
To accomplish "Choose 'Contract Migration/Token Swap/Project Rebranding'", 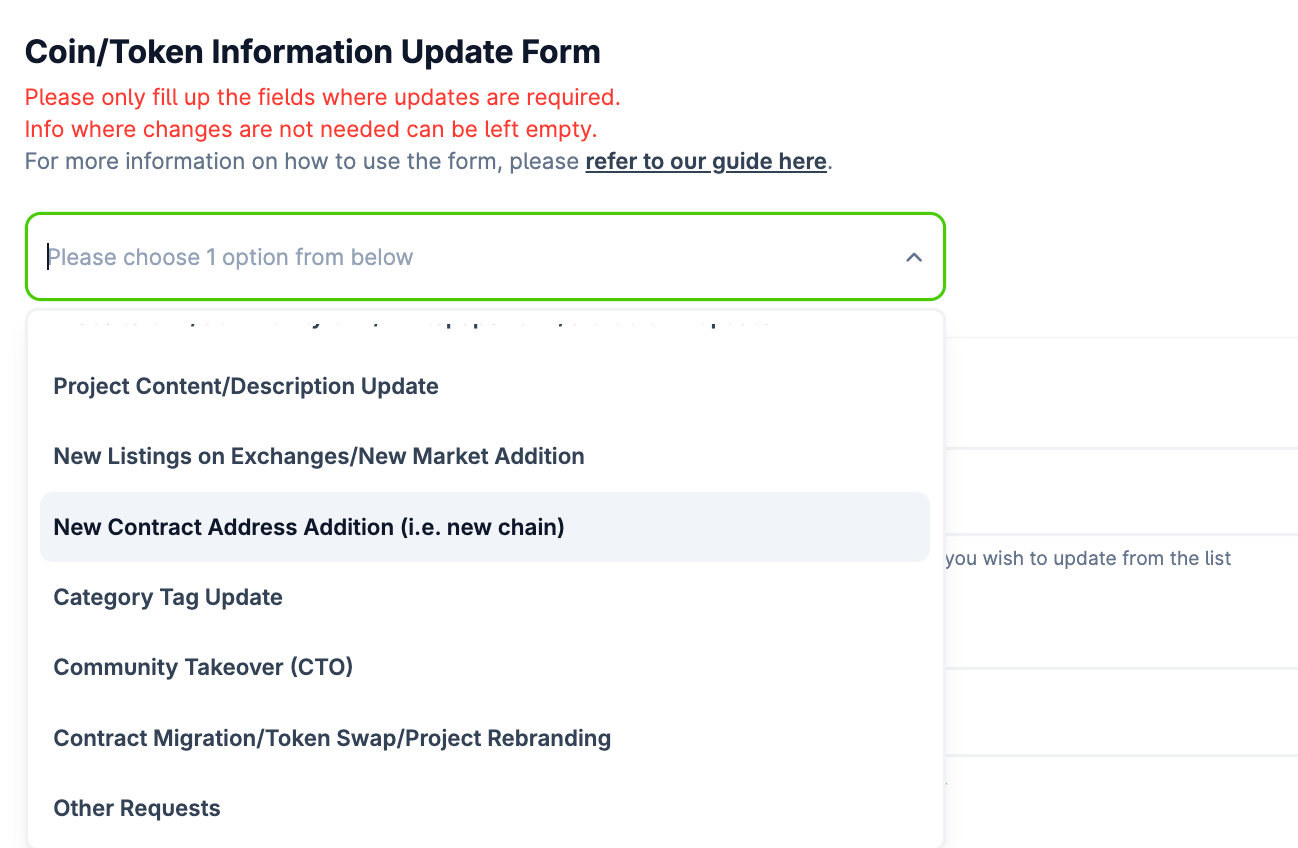I will point(331,738).
